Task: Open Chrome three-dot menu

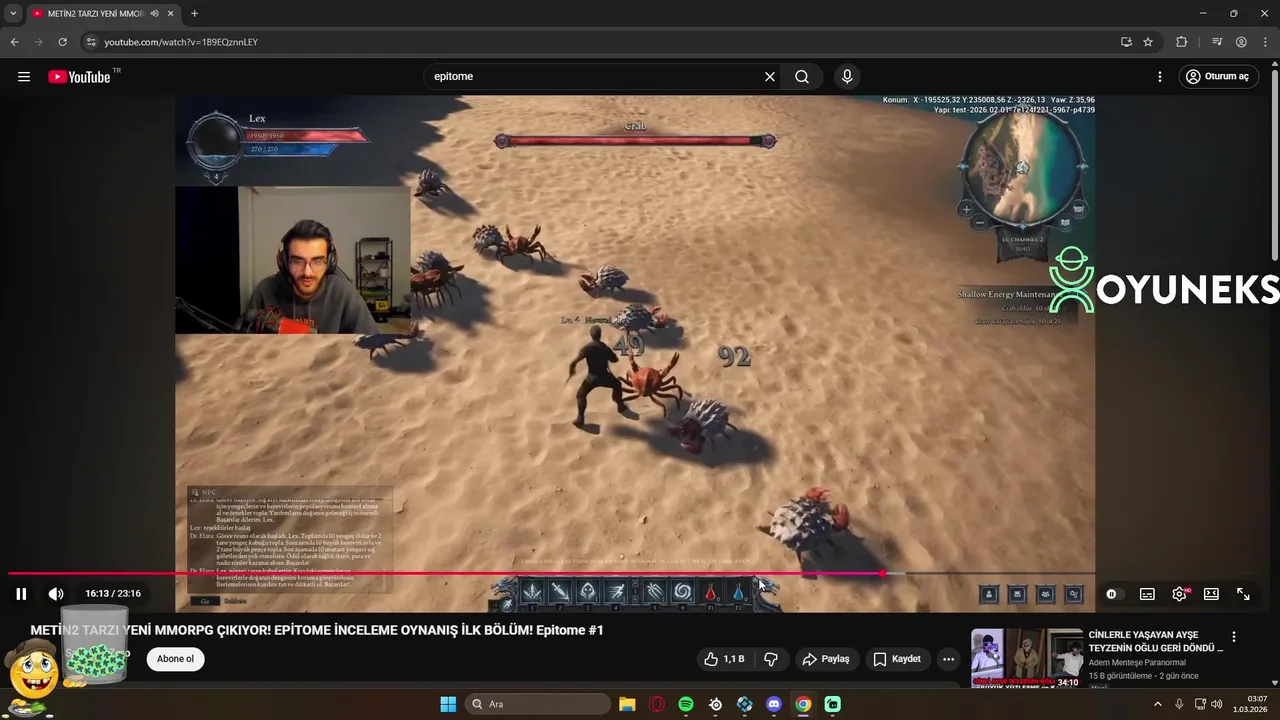Action: (1264, 42)
